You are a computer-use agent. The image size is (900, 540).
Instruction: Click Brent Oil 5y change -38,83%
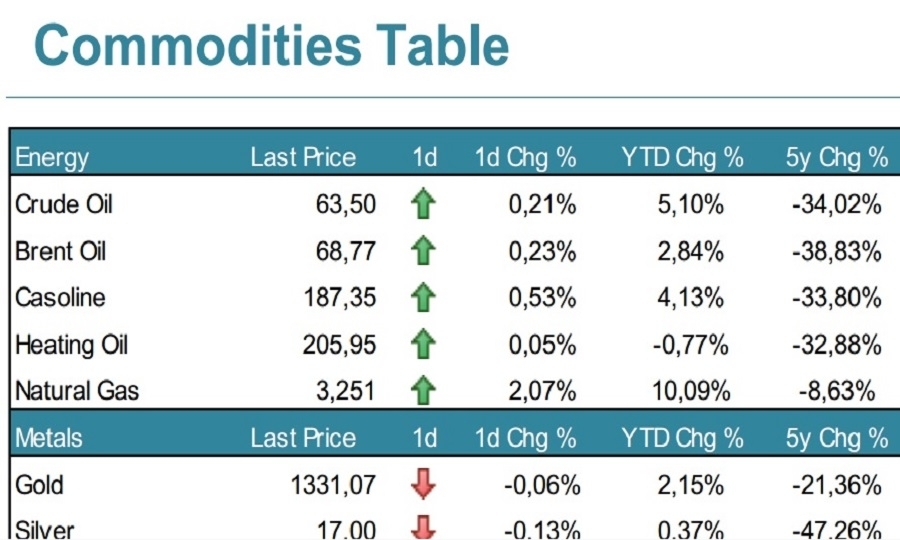[x=836, y=251]
